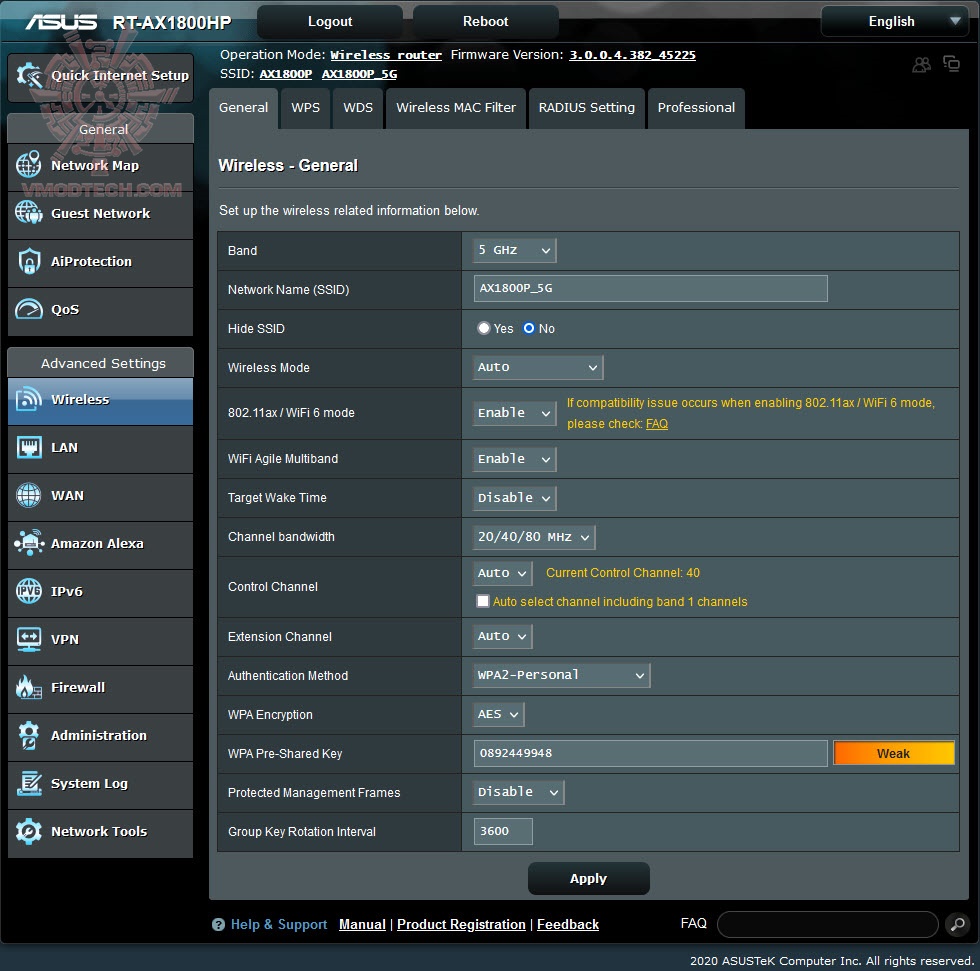
Task: Open Protected Management Frames dropdown
Action: pyautogui.click(x=518, y=792)
